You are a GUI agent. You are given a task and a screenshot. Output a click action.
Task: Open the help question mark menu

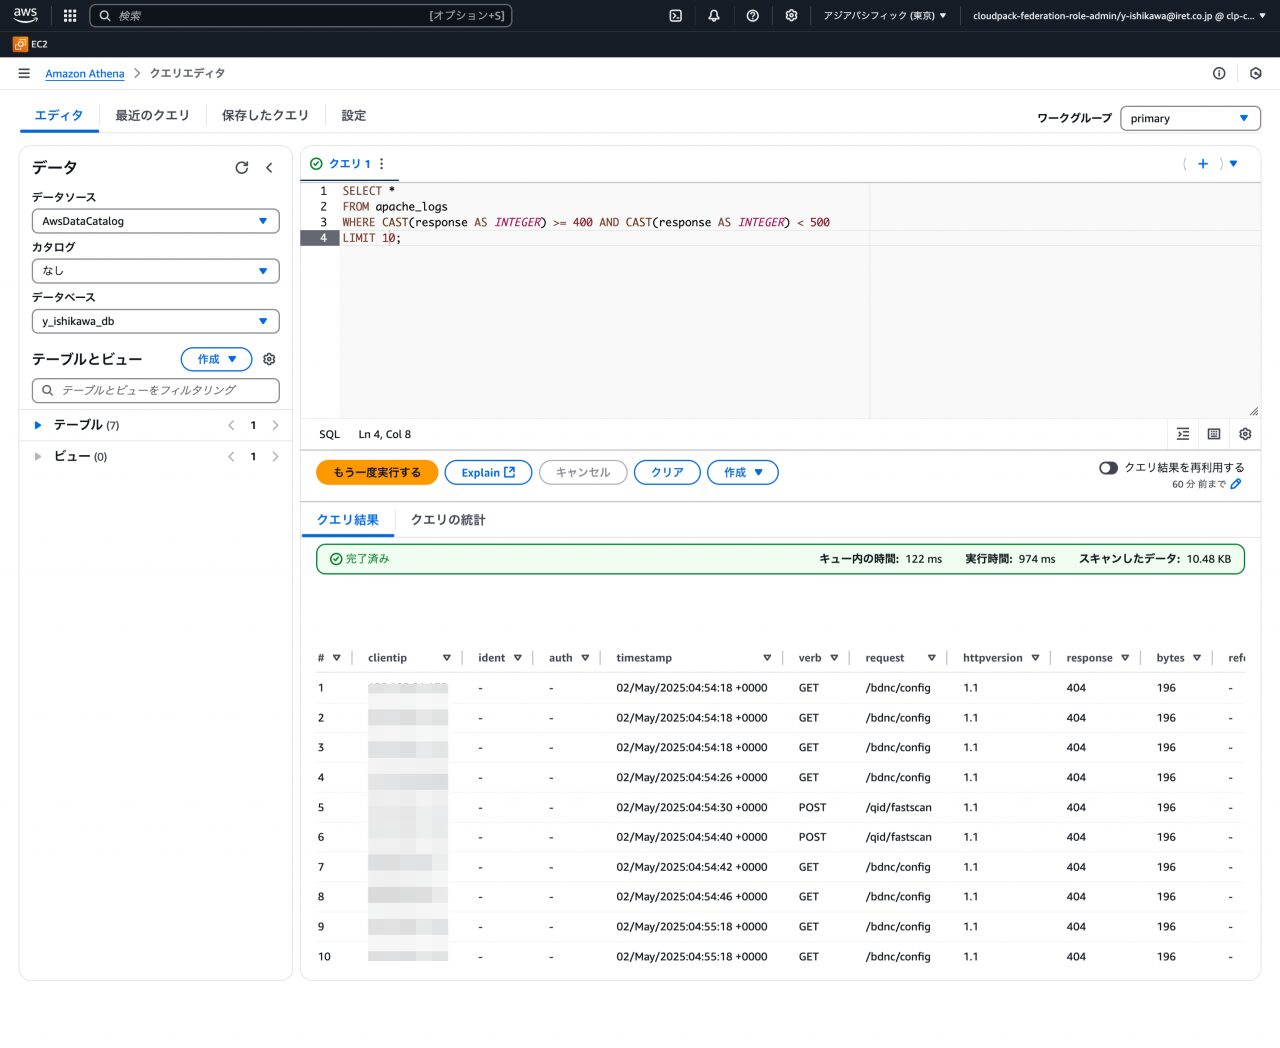point(753,15)
